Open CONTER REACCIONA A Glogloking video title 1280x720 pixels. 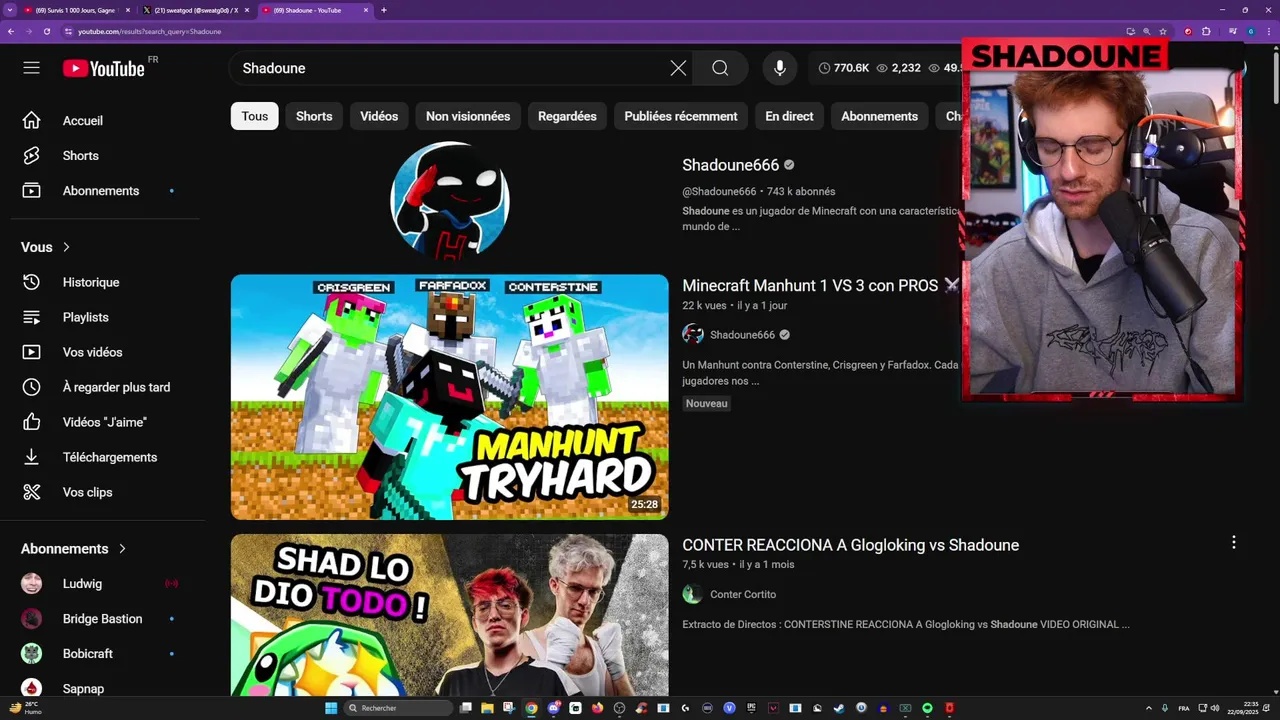coord(850,545)
